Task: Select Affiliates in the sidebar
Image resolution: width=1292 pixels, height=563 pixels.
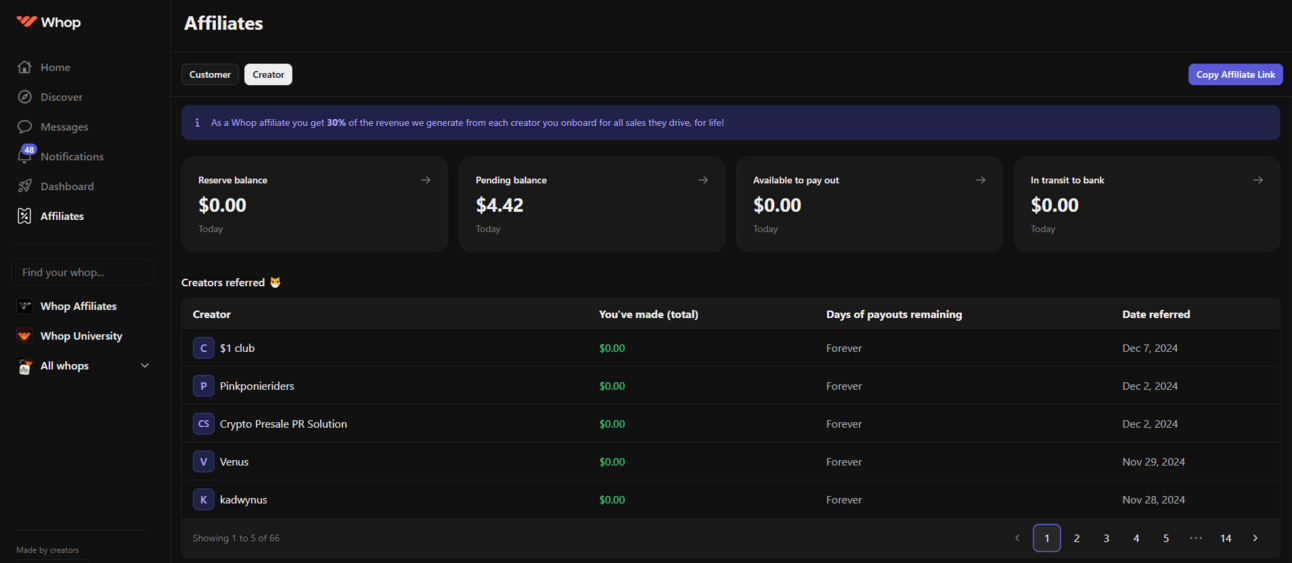Action: pyautogui.click(x=62, y=216)
